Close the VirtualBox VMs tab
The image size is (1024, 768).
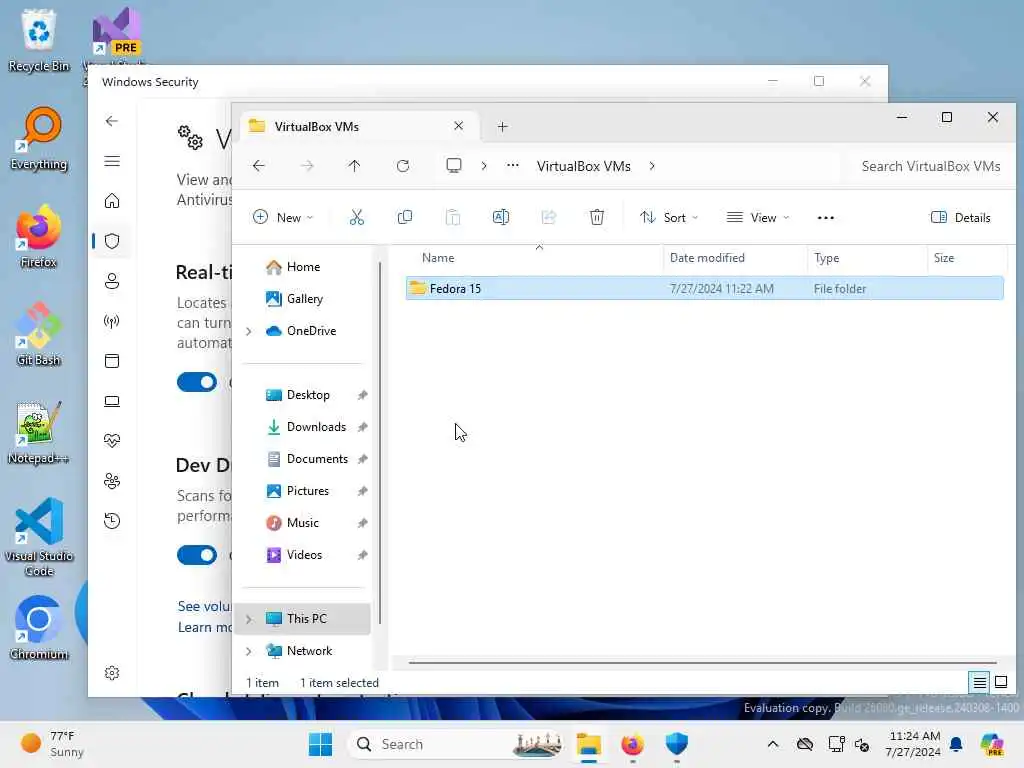[458, 126]
